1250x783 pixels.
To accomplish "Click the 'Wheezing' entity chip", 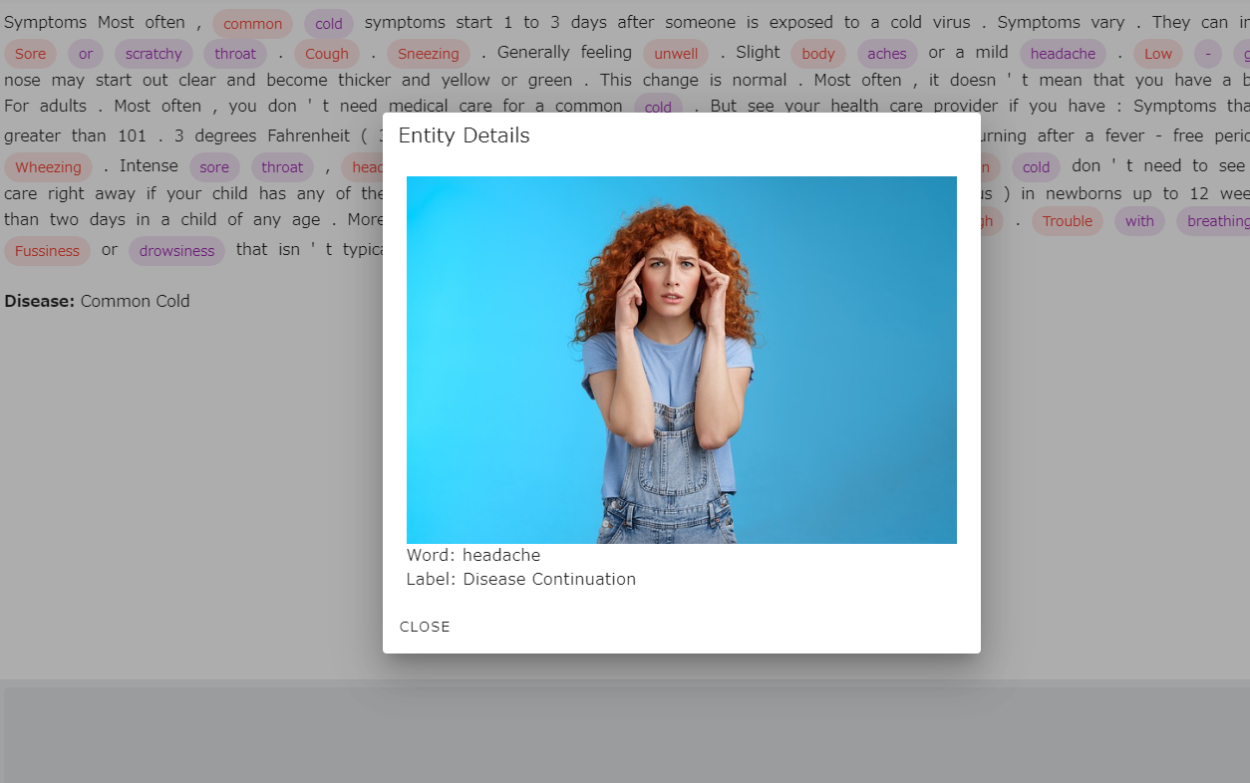I will 48,168.
